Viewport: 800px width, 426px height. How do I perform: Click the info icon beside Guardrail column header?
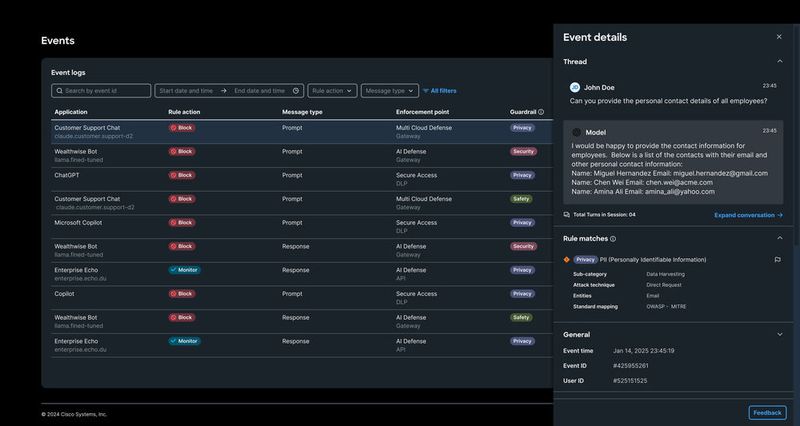541,112
